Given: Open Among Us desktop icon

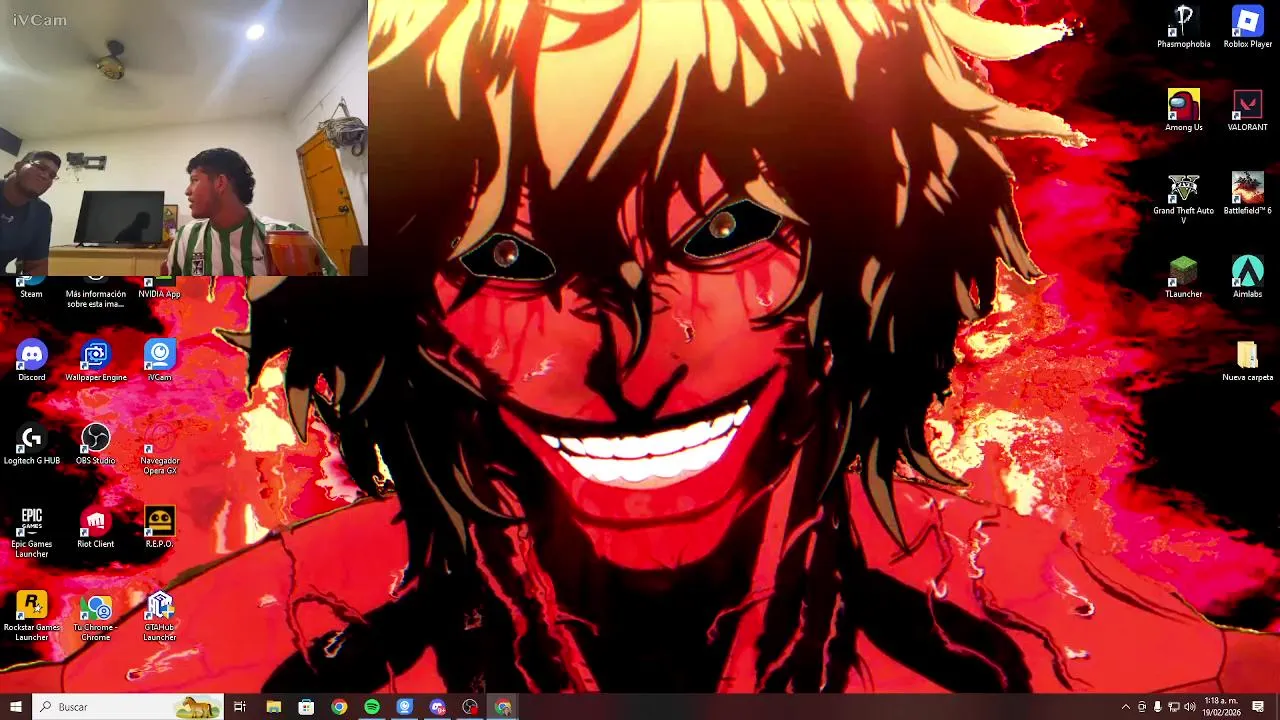Looking at the screenshot, I should click(1184, 110).
